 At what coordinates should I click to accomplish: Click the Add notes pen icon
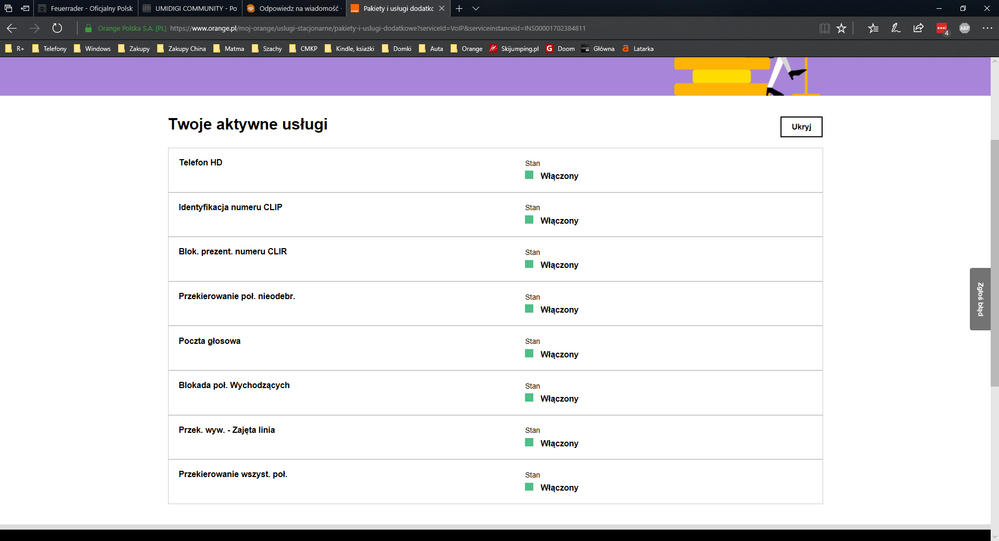point(896,28)
